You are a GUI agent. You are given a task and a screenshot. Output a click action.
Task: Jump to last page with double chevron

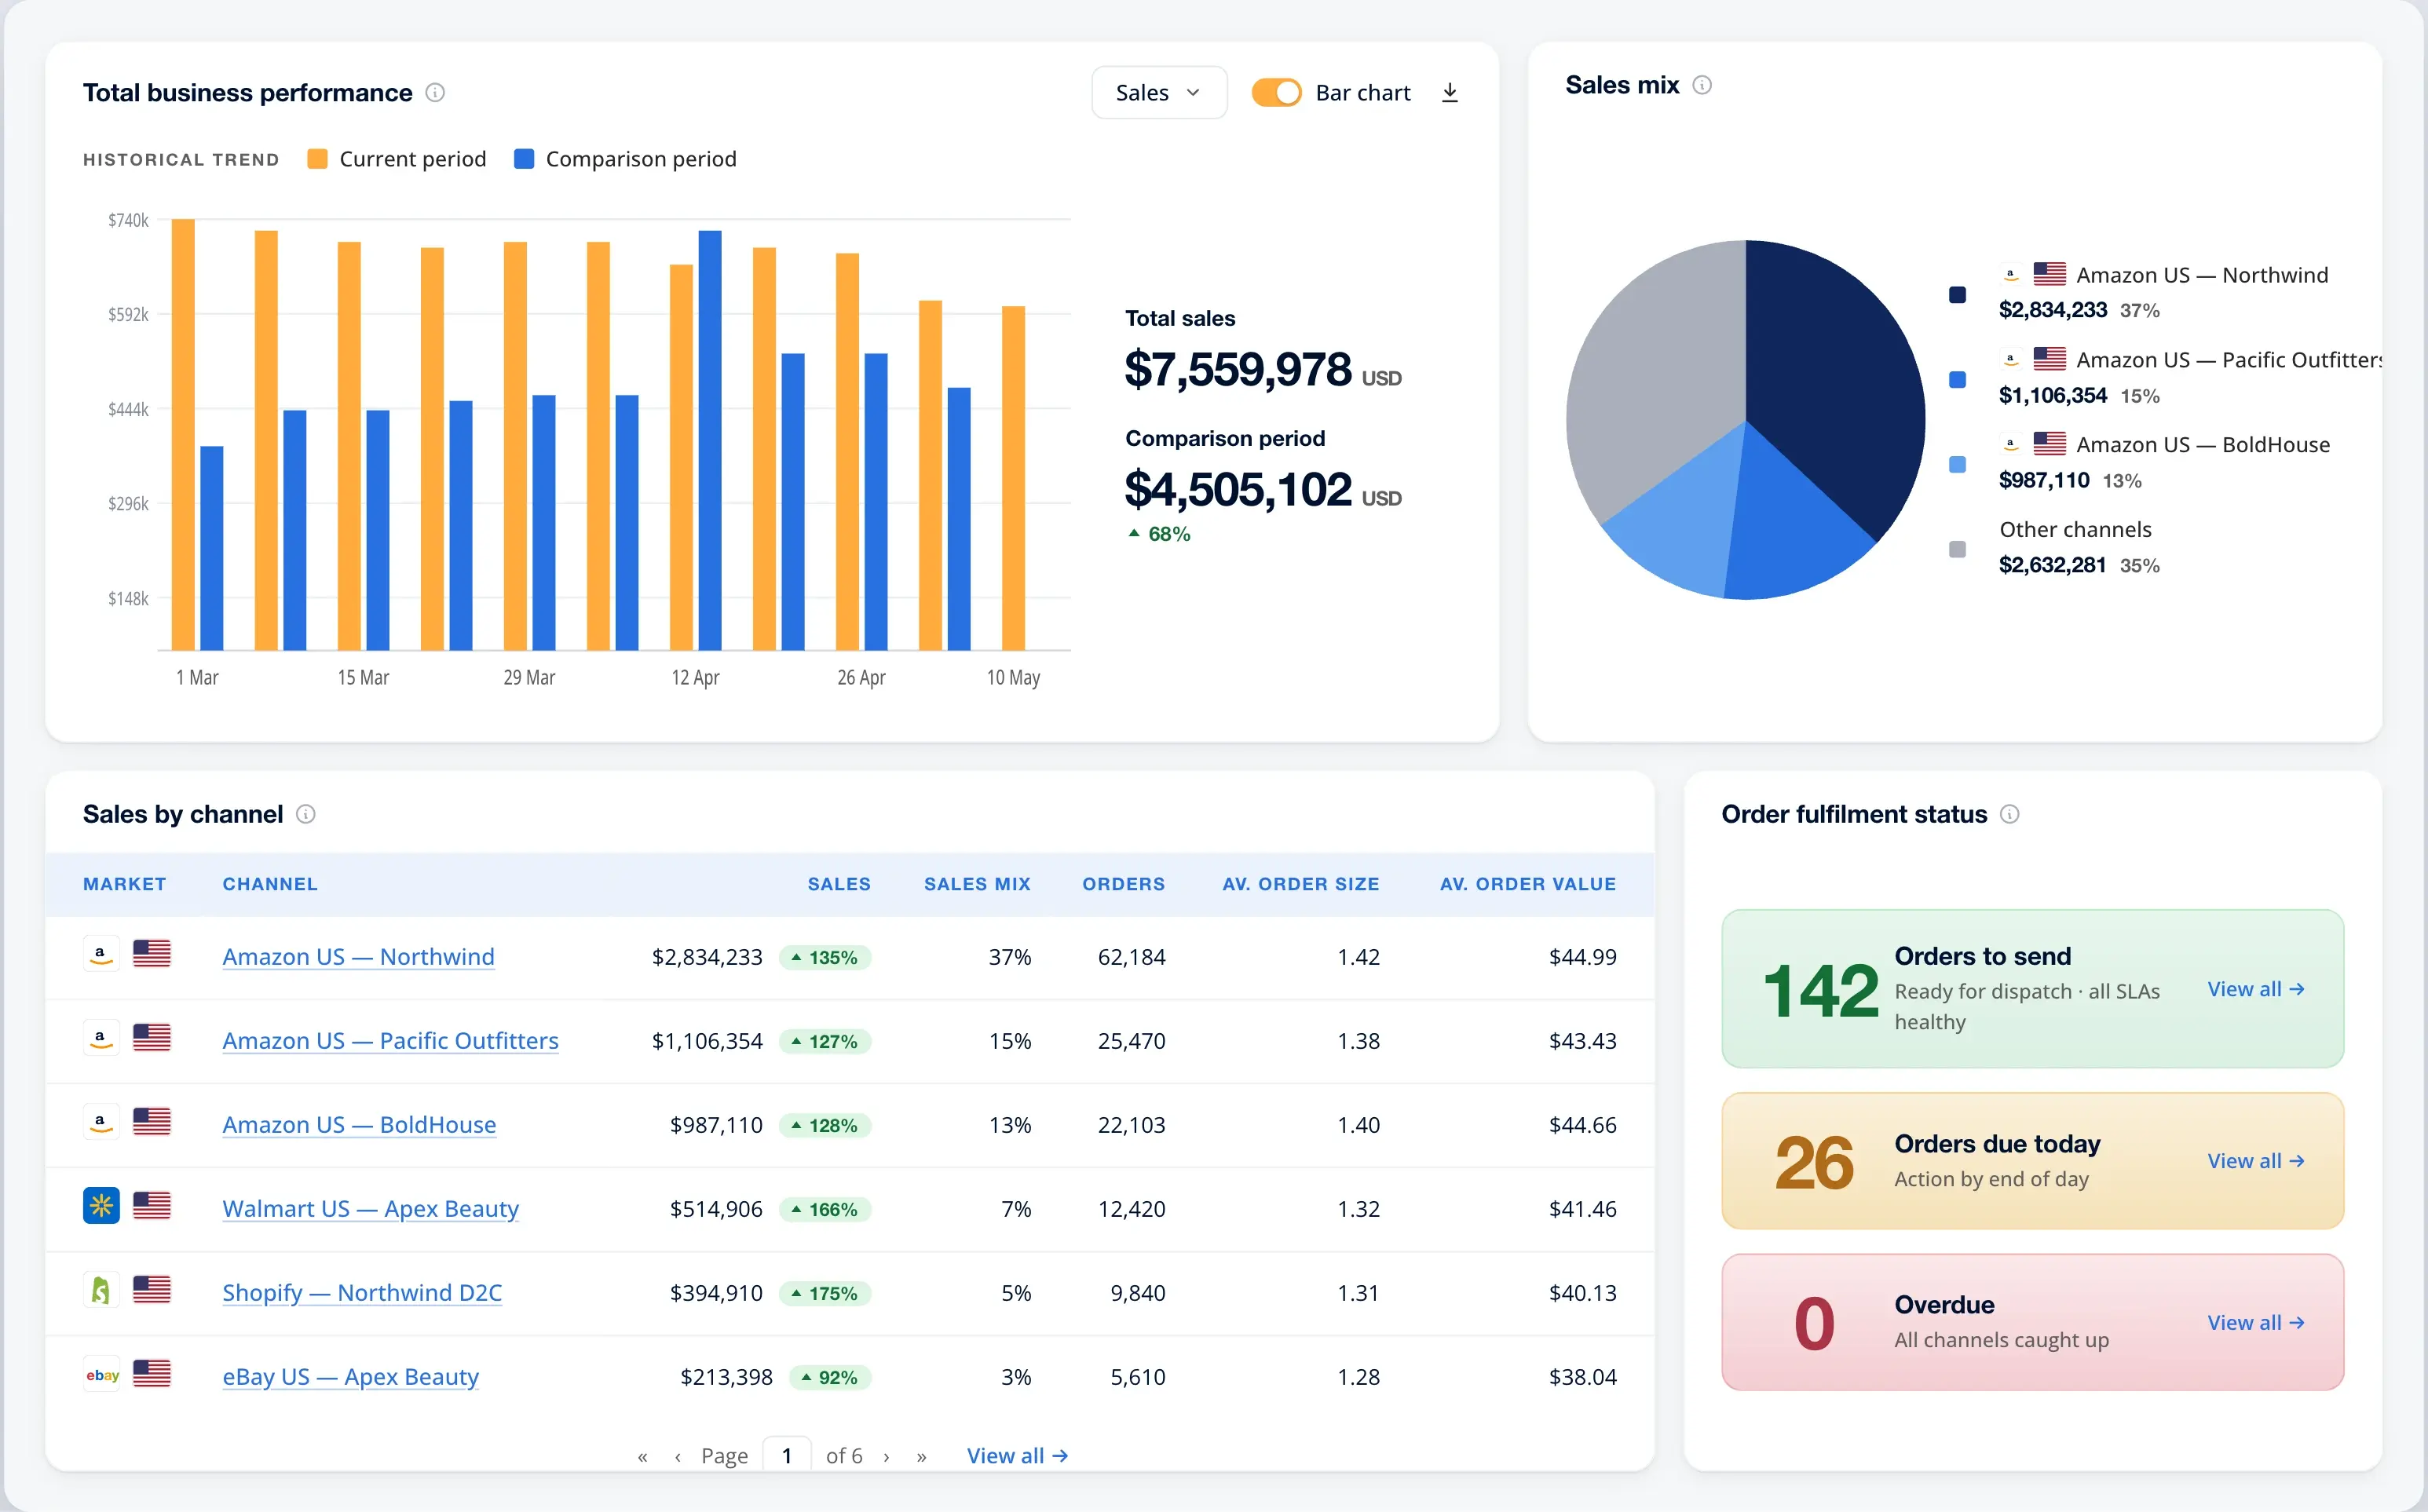[921, 1457]
